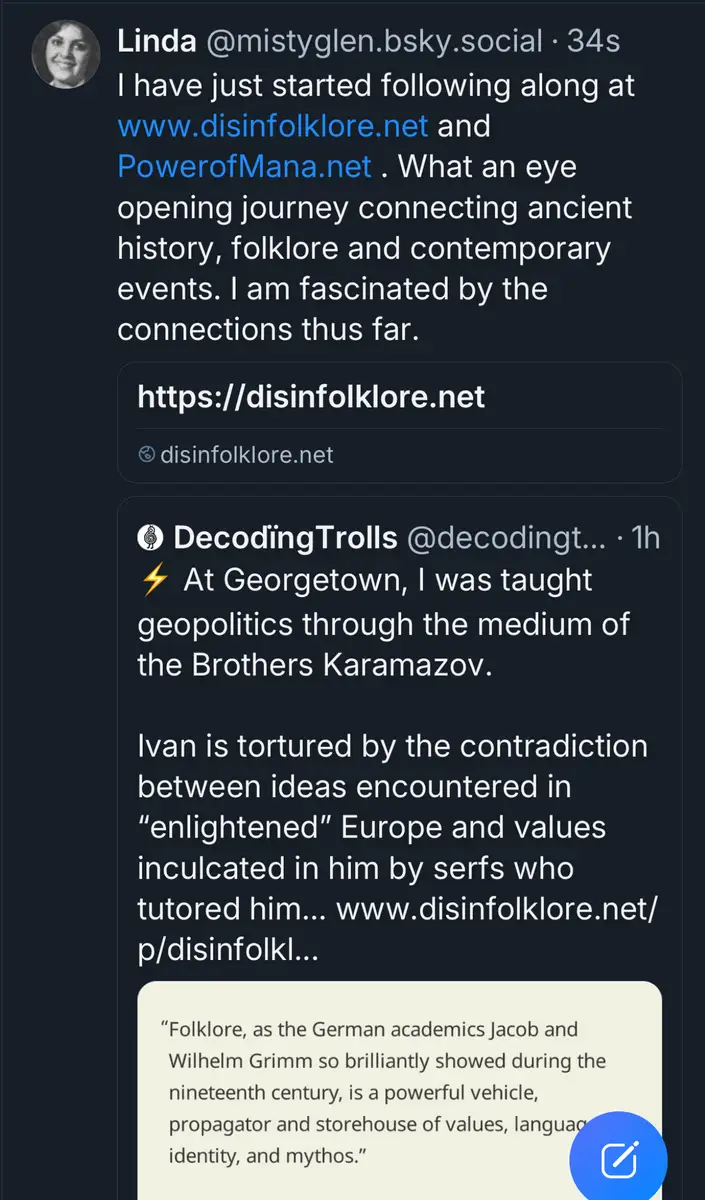This screenshot has height=1200, width=705.
Task: Click the disinfolklore.net domain under card title
Action: coord(245,455)
